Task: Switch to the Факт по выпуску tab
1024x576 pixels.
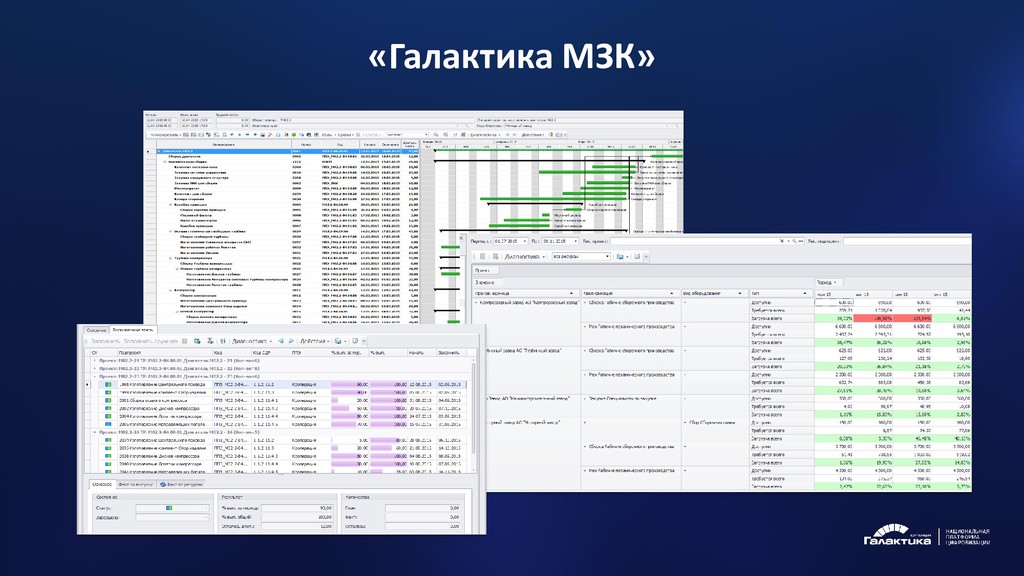Action: [135, 485]
